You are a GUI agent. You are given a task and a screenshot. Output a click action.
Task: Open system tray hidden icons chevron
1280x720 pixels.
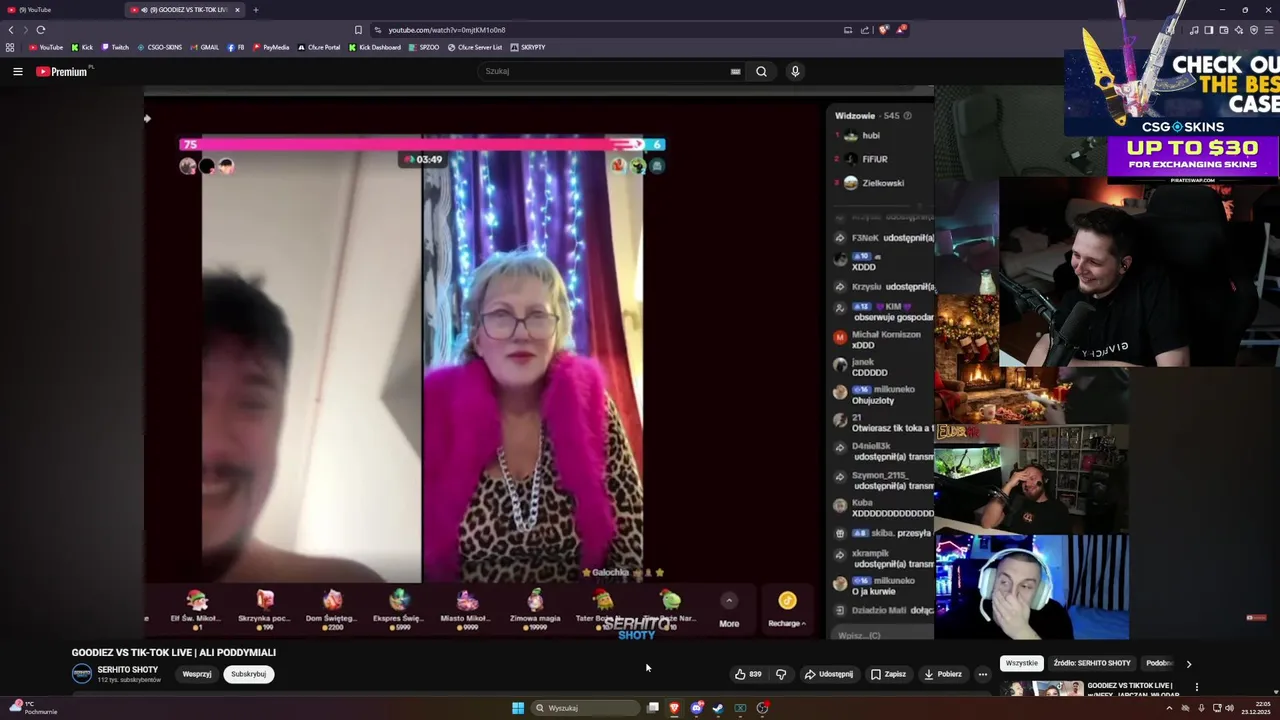(1169, 708)
